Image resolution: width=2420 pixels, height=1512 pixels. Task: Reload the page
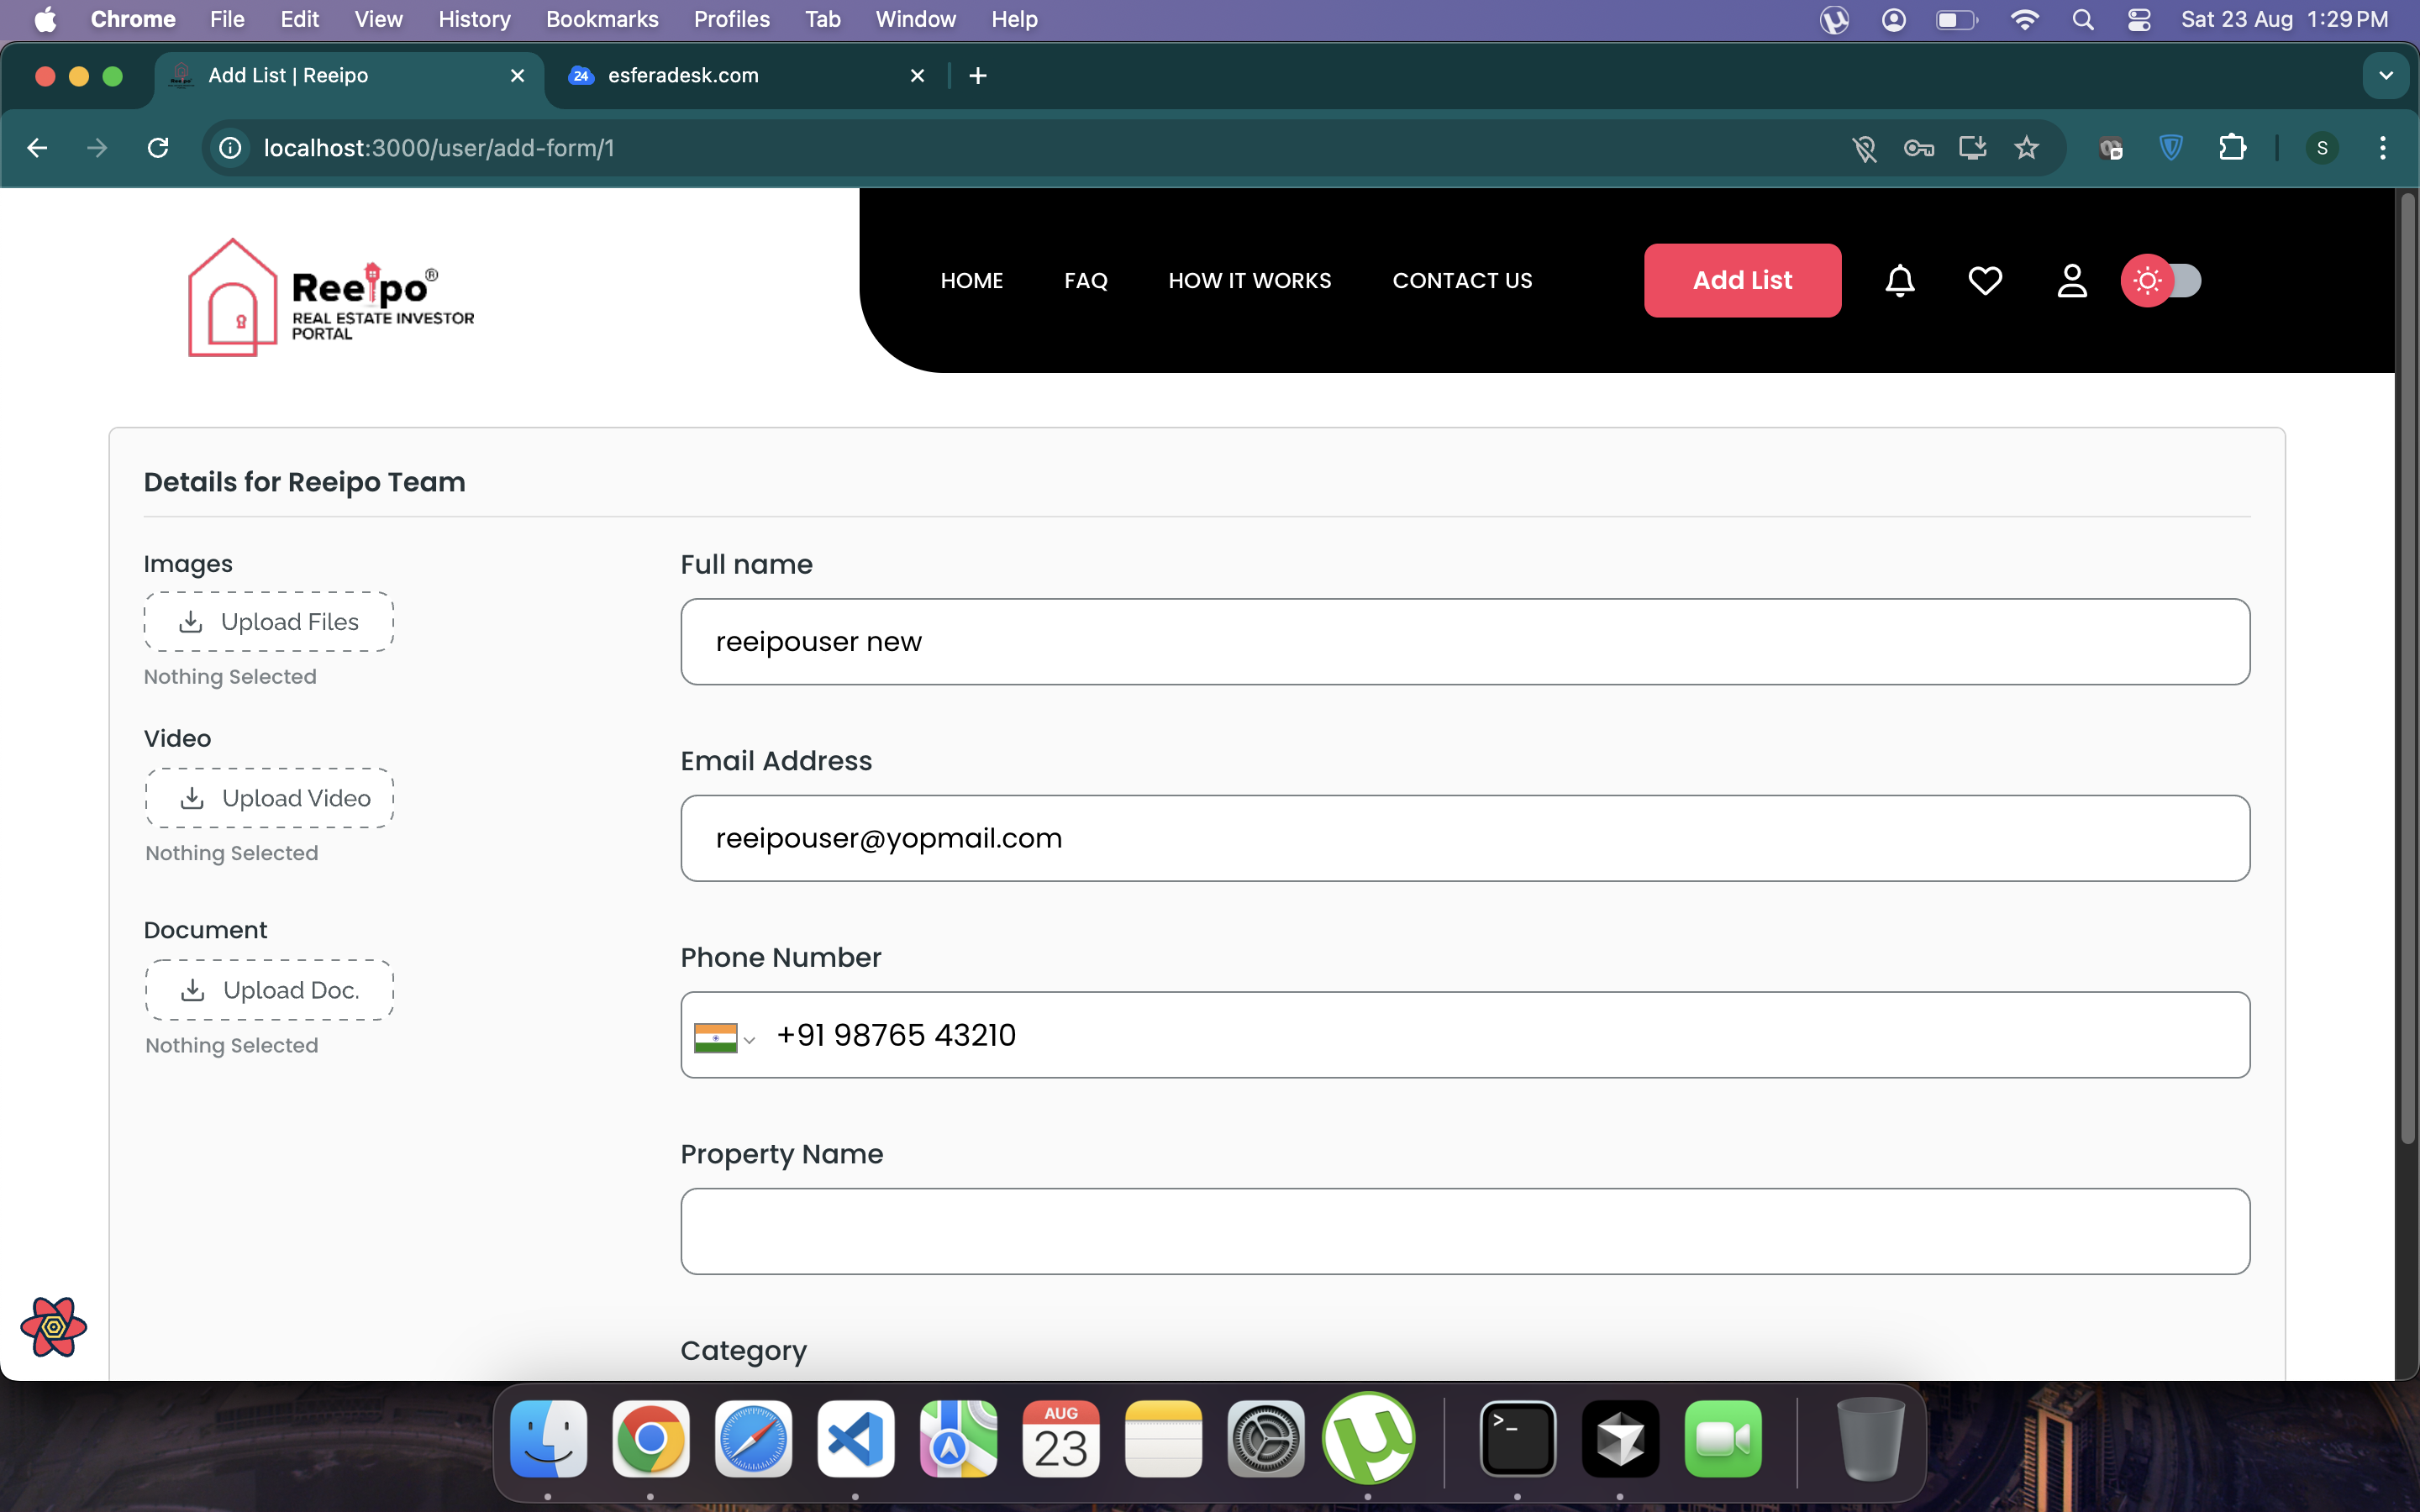click(x=158, y=148)
